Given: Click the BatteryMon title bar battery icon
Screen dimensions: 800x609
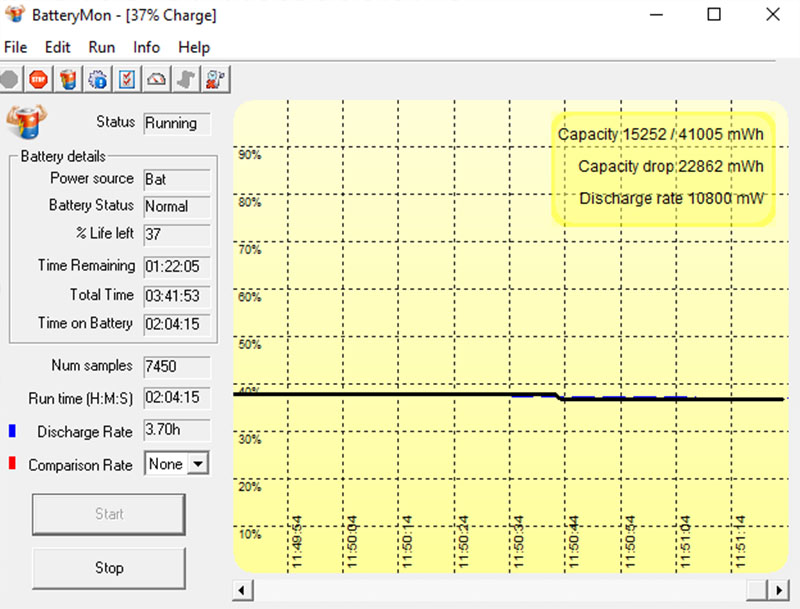Looking at the screenshot, I should (x=14, y=15).
